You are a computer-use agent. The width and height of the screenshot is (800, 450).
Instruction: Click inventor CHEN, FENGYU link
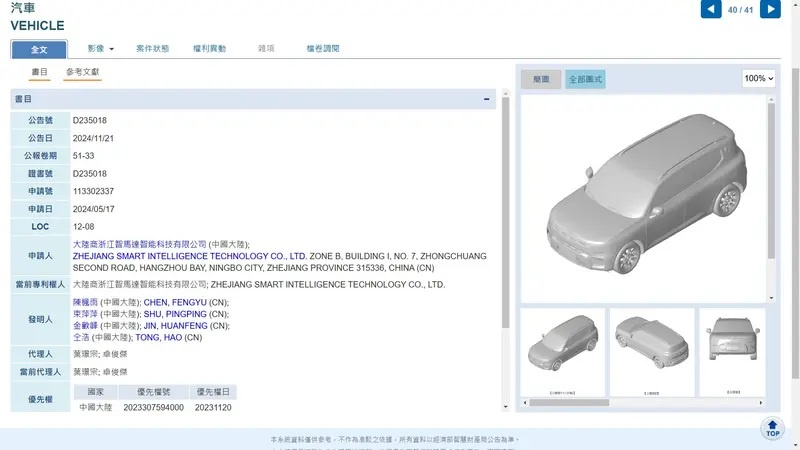point(175,302)
